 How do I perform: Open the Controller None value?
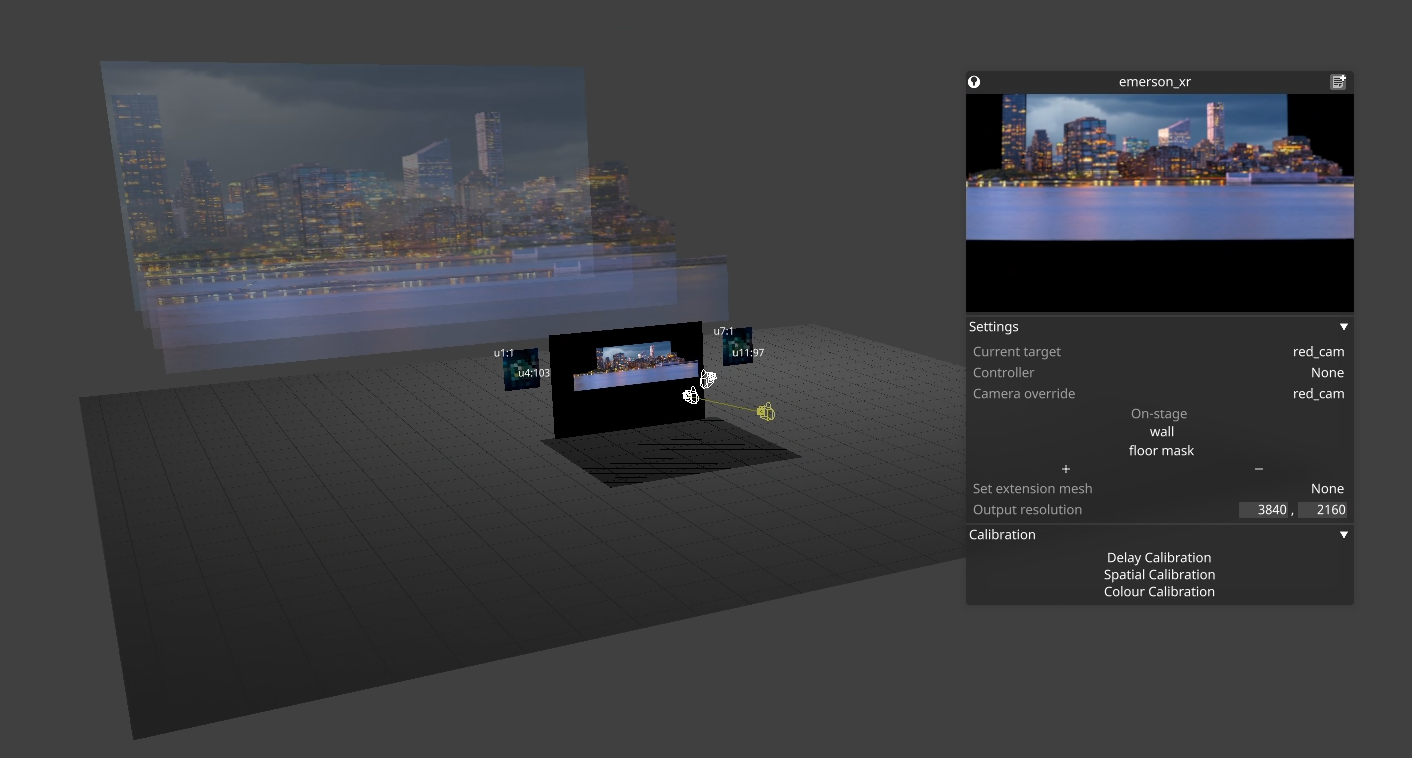click(1327, 373)
